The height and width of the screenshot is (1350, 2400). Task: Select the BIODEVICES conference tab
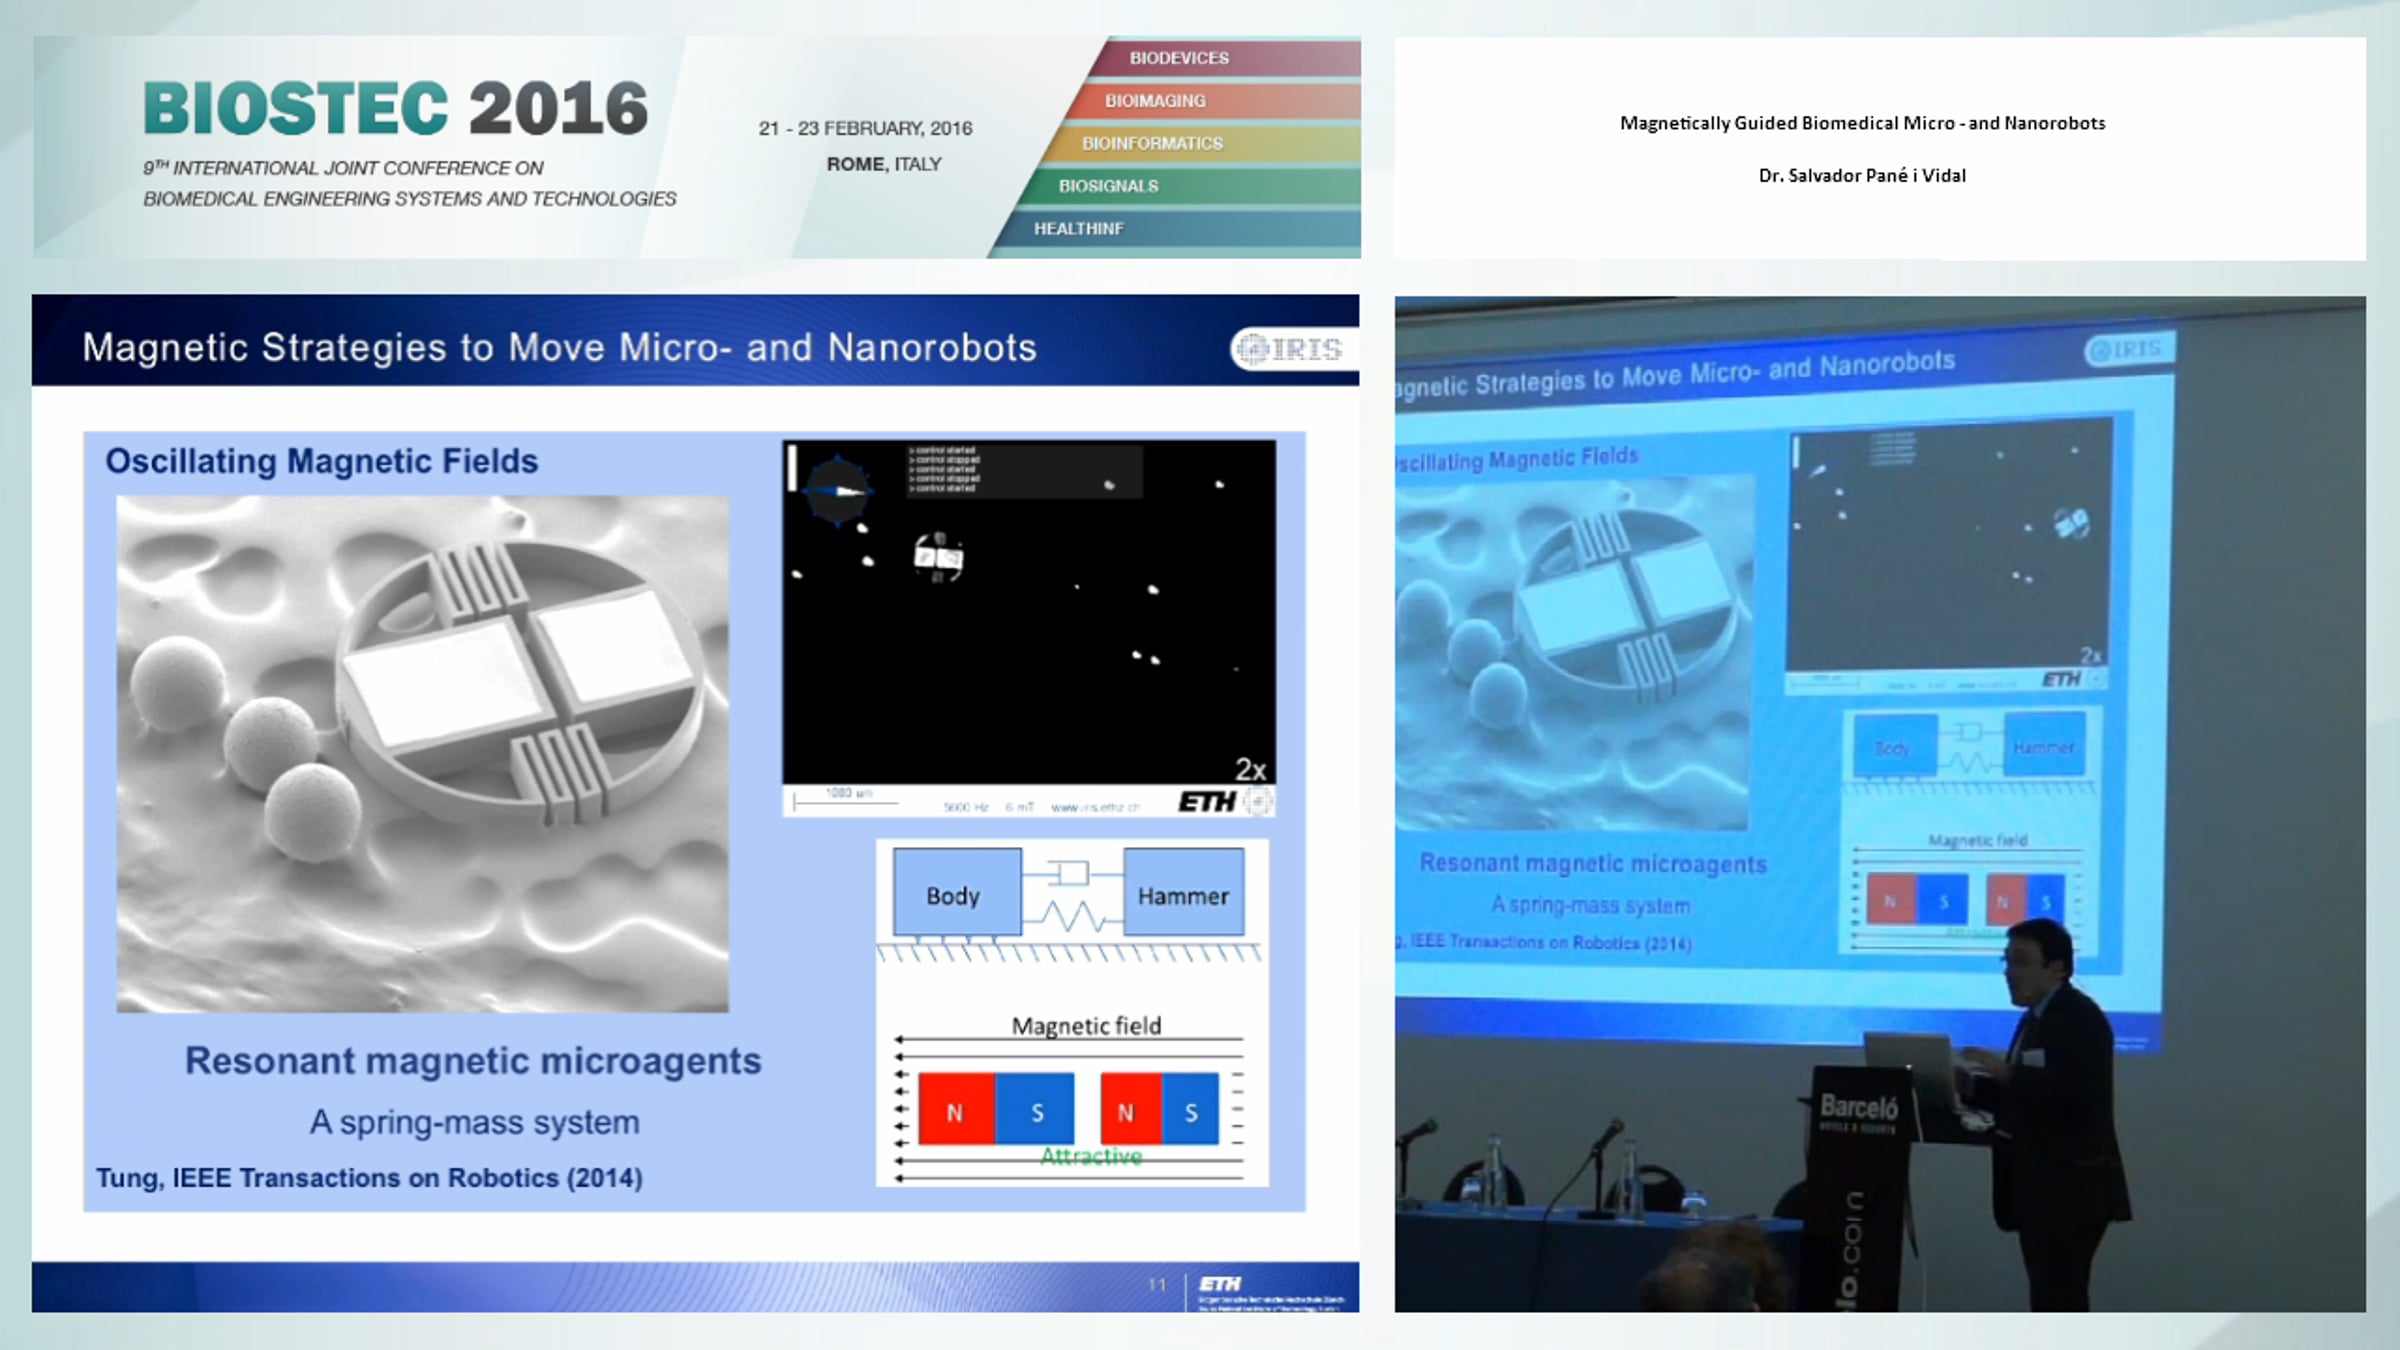click(x=1179, y=58)
